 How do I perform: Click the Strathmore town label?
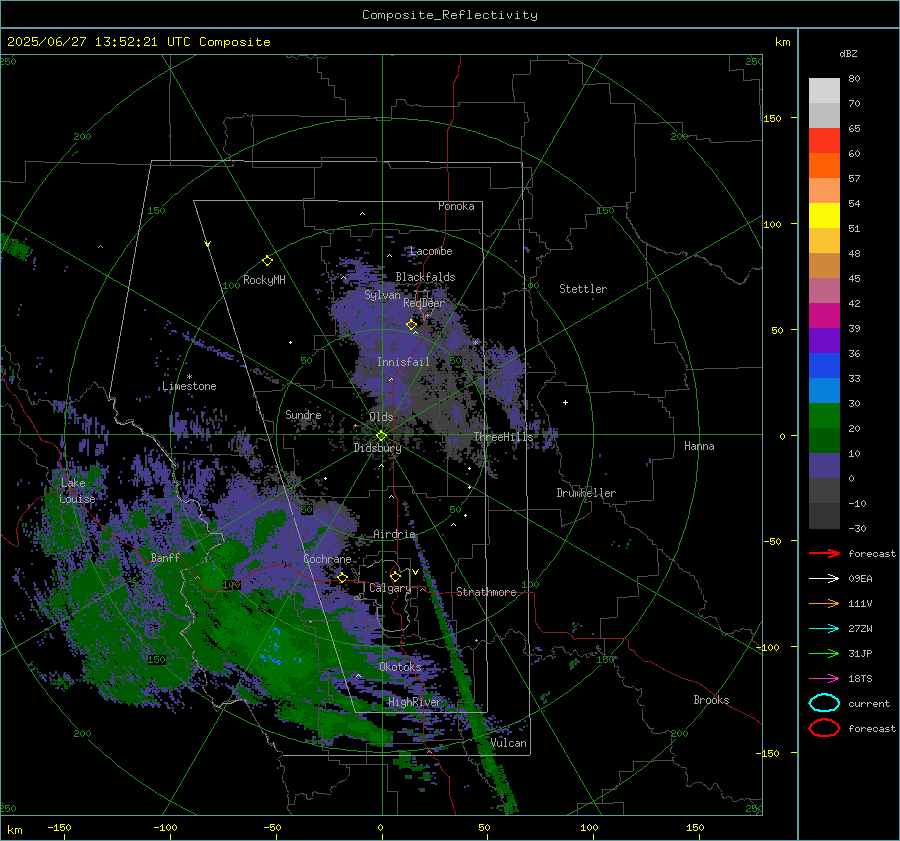[x=486, y=592]
